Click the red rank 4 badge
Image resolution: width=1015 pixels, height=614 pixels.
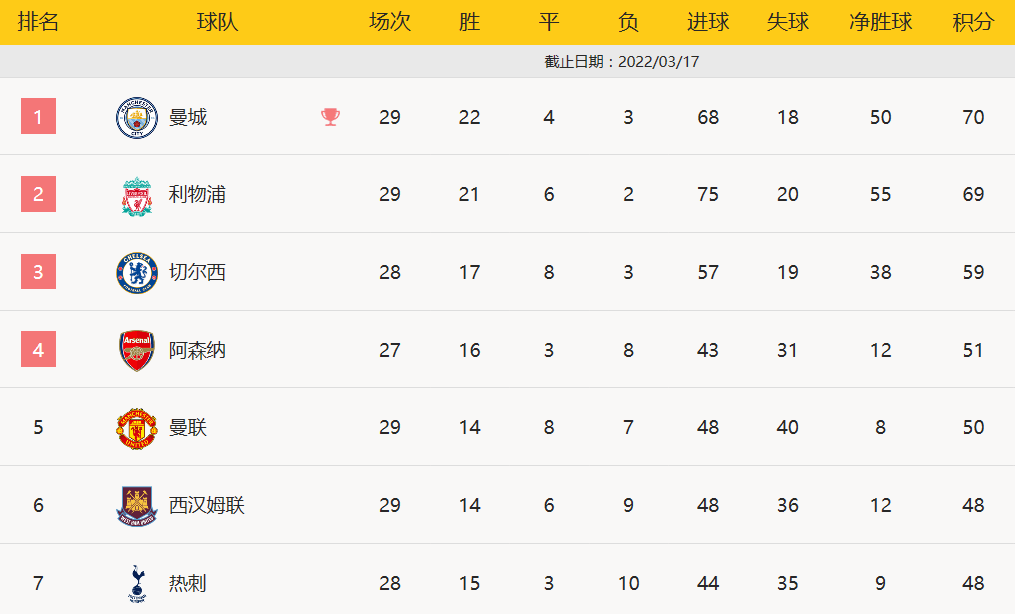click(x=38, y=350)
